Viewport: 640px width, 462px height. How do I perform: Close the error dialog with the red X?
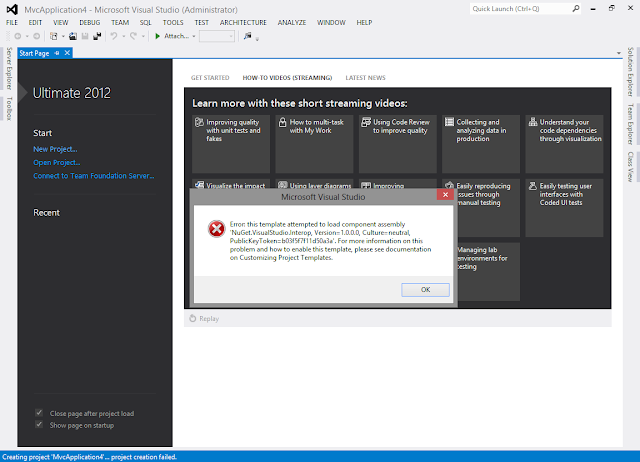445,195
